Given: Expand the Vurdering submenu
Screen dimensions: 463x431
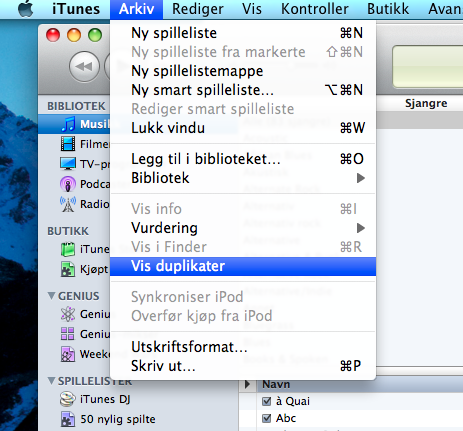Looking at the screenshot, I should click(243, 228).
